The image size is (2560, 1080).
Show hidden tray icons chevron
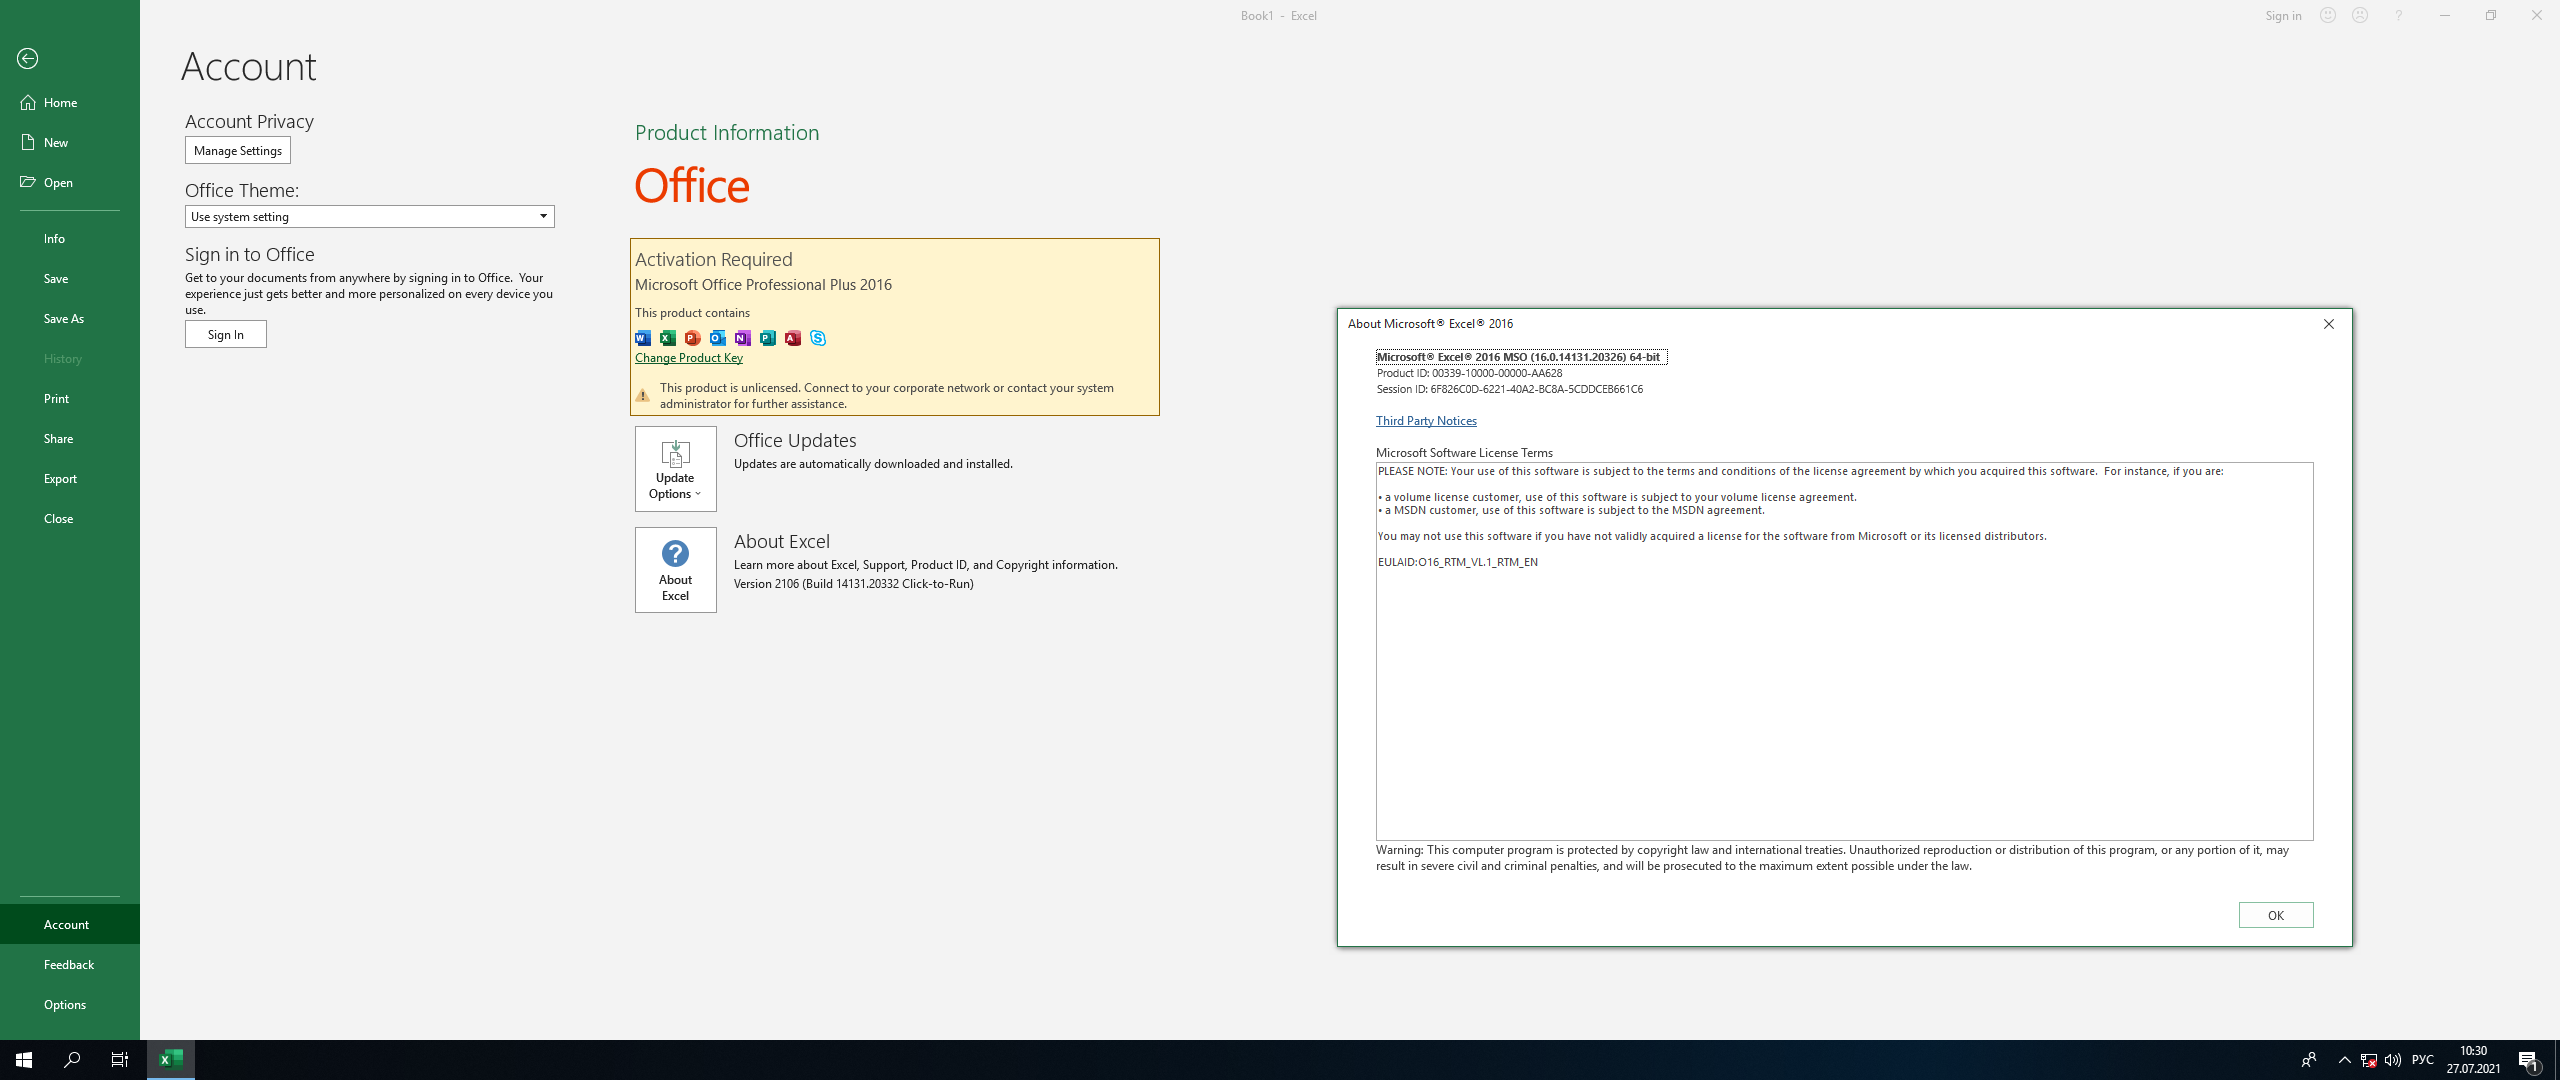click(x=2344, y=1060)
